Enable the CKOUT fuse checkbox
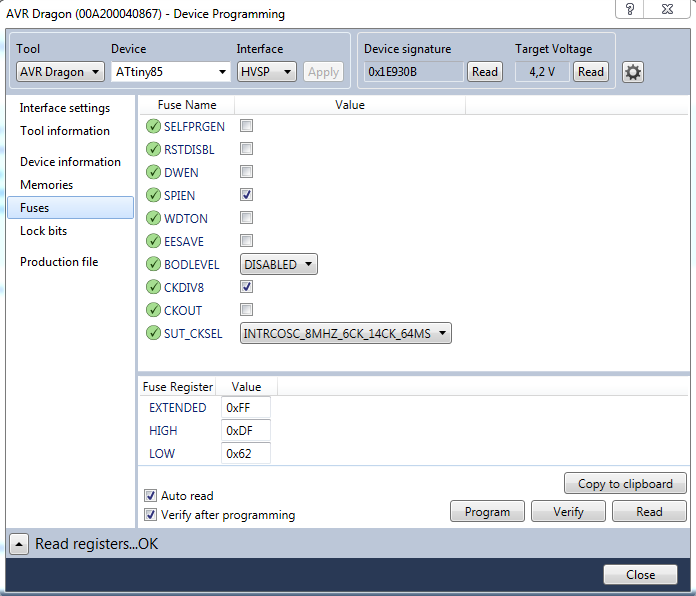 pyautogui.click(x=246, y=310)
